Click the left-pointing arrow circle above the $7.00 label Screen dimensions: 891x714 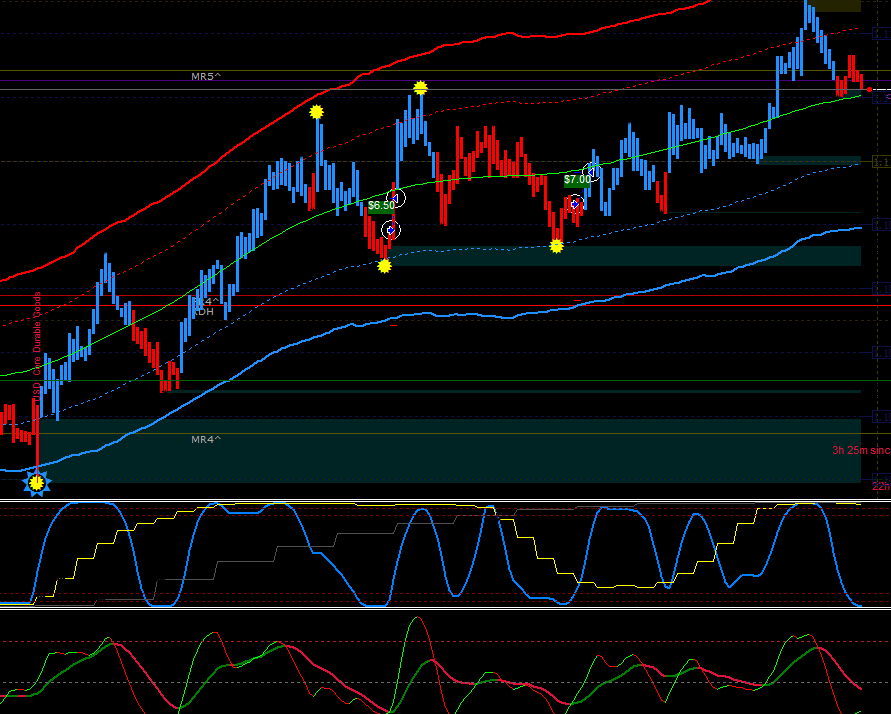coord(592,172)
